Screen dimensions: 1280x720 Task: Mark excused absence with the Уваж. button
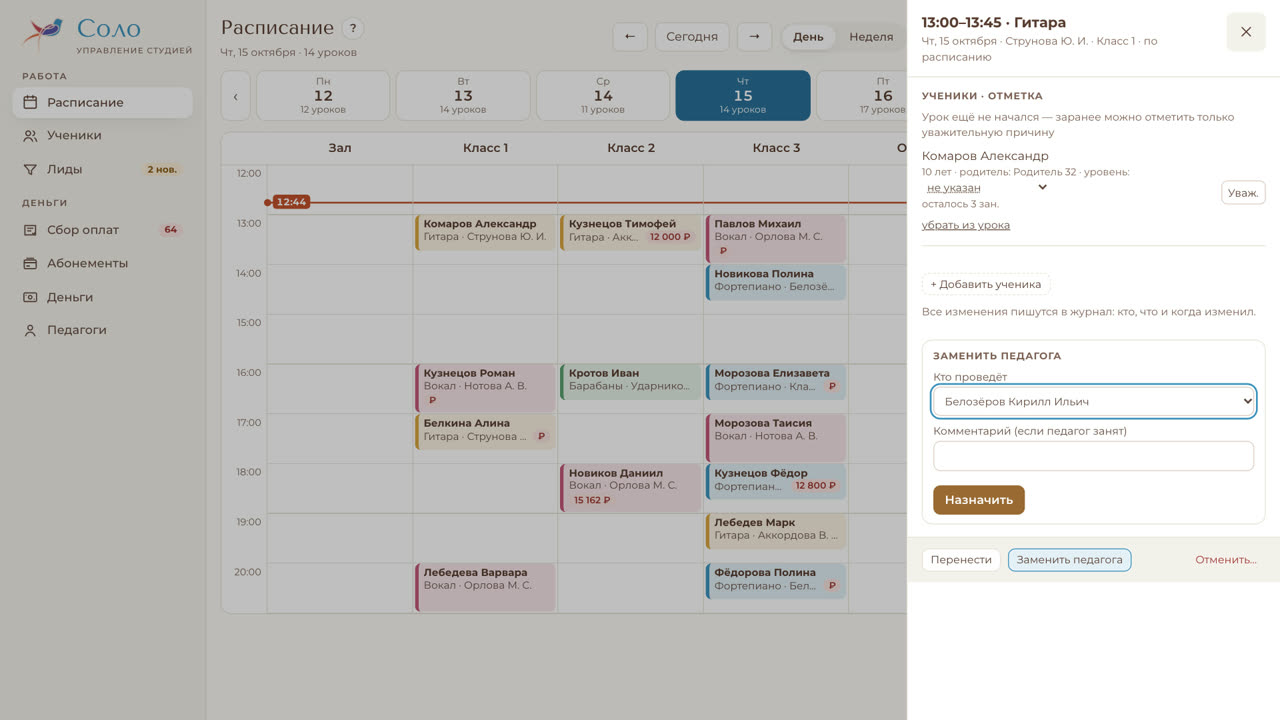1243,192
